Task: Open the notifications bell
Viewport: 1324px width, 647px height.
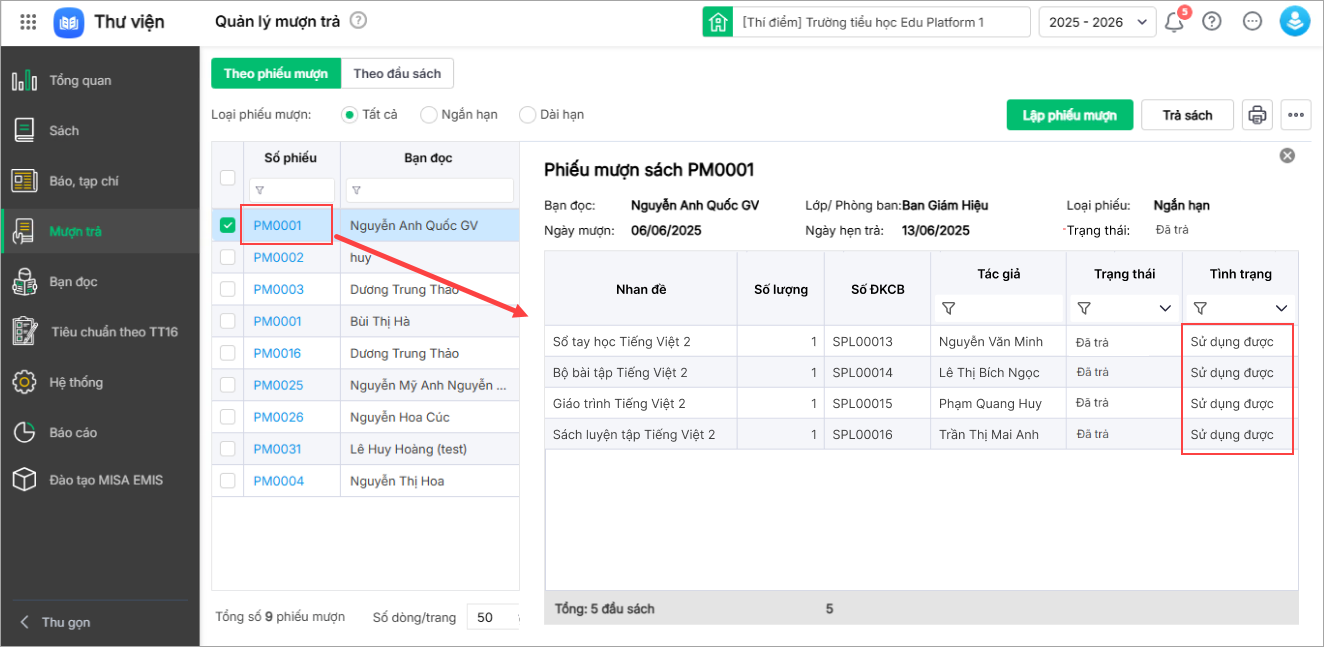Action: click(1175, 21)
